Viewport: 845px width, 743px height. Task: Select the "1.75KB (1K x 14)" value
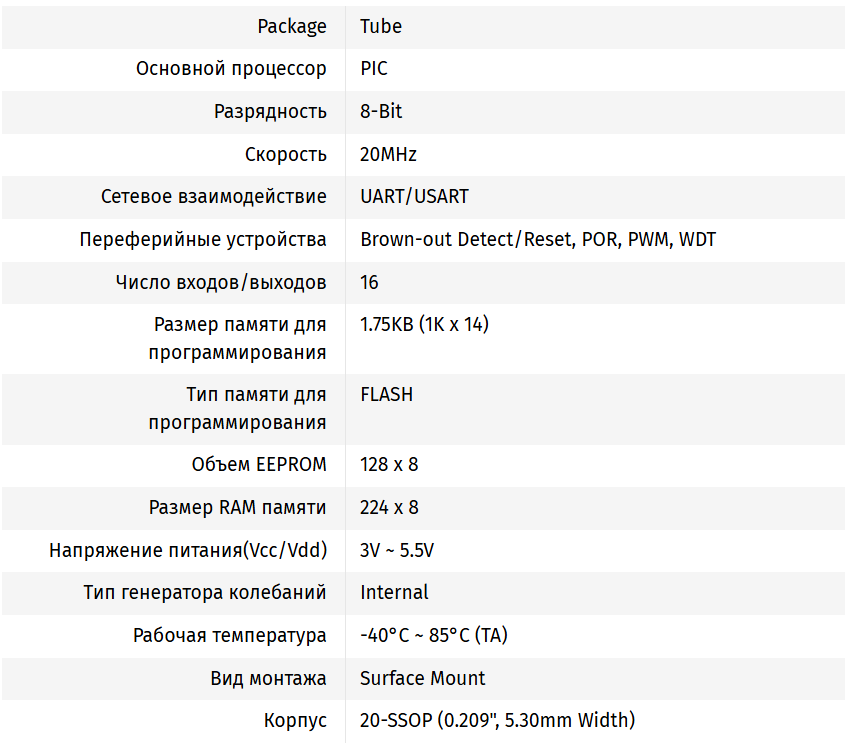click(424, 325)
